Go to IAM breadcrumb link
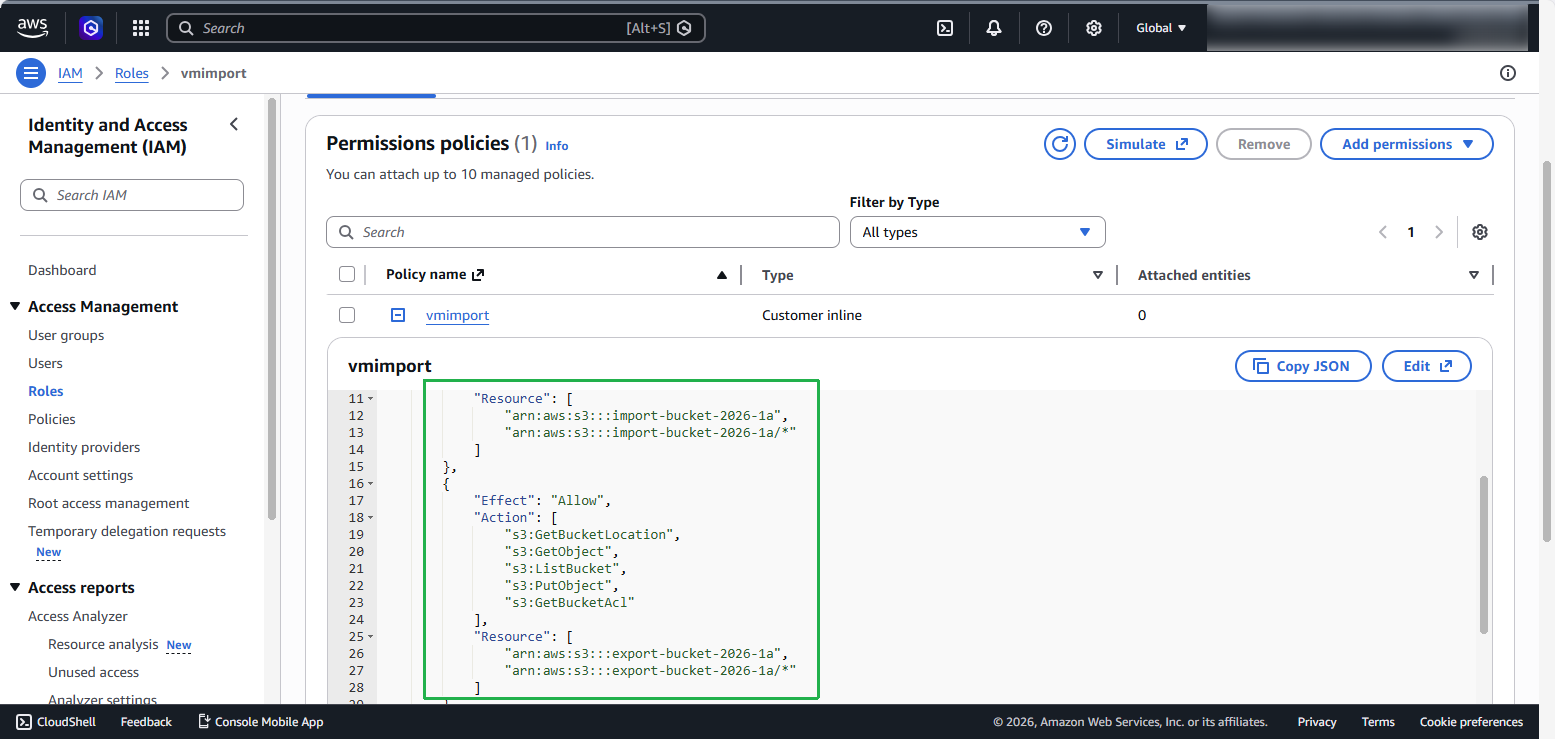This screenshot has width=1555, height=739. 70,73
